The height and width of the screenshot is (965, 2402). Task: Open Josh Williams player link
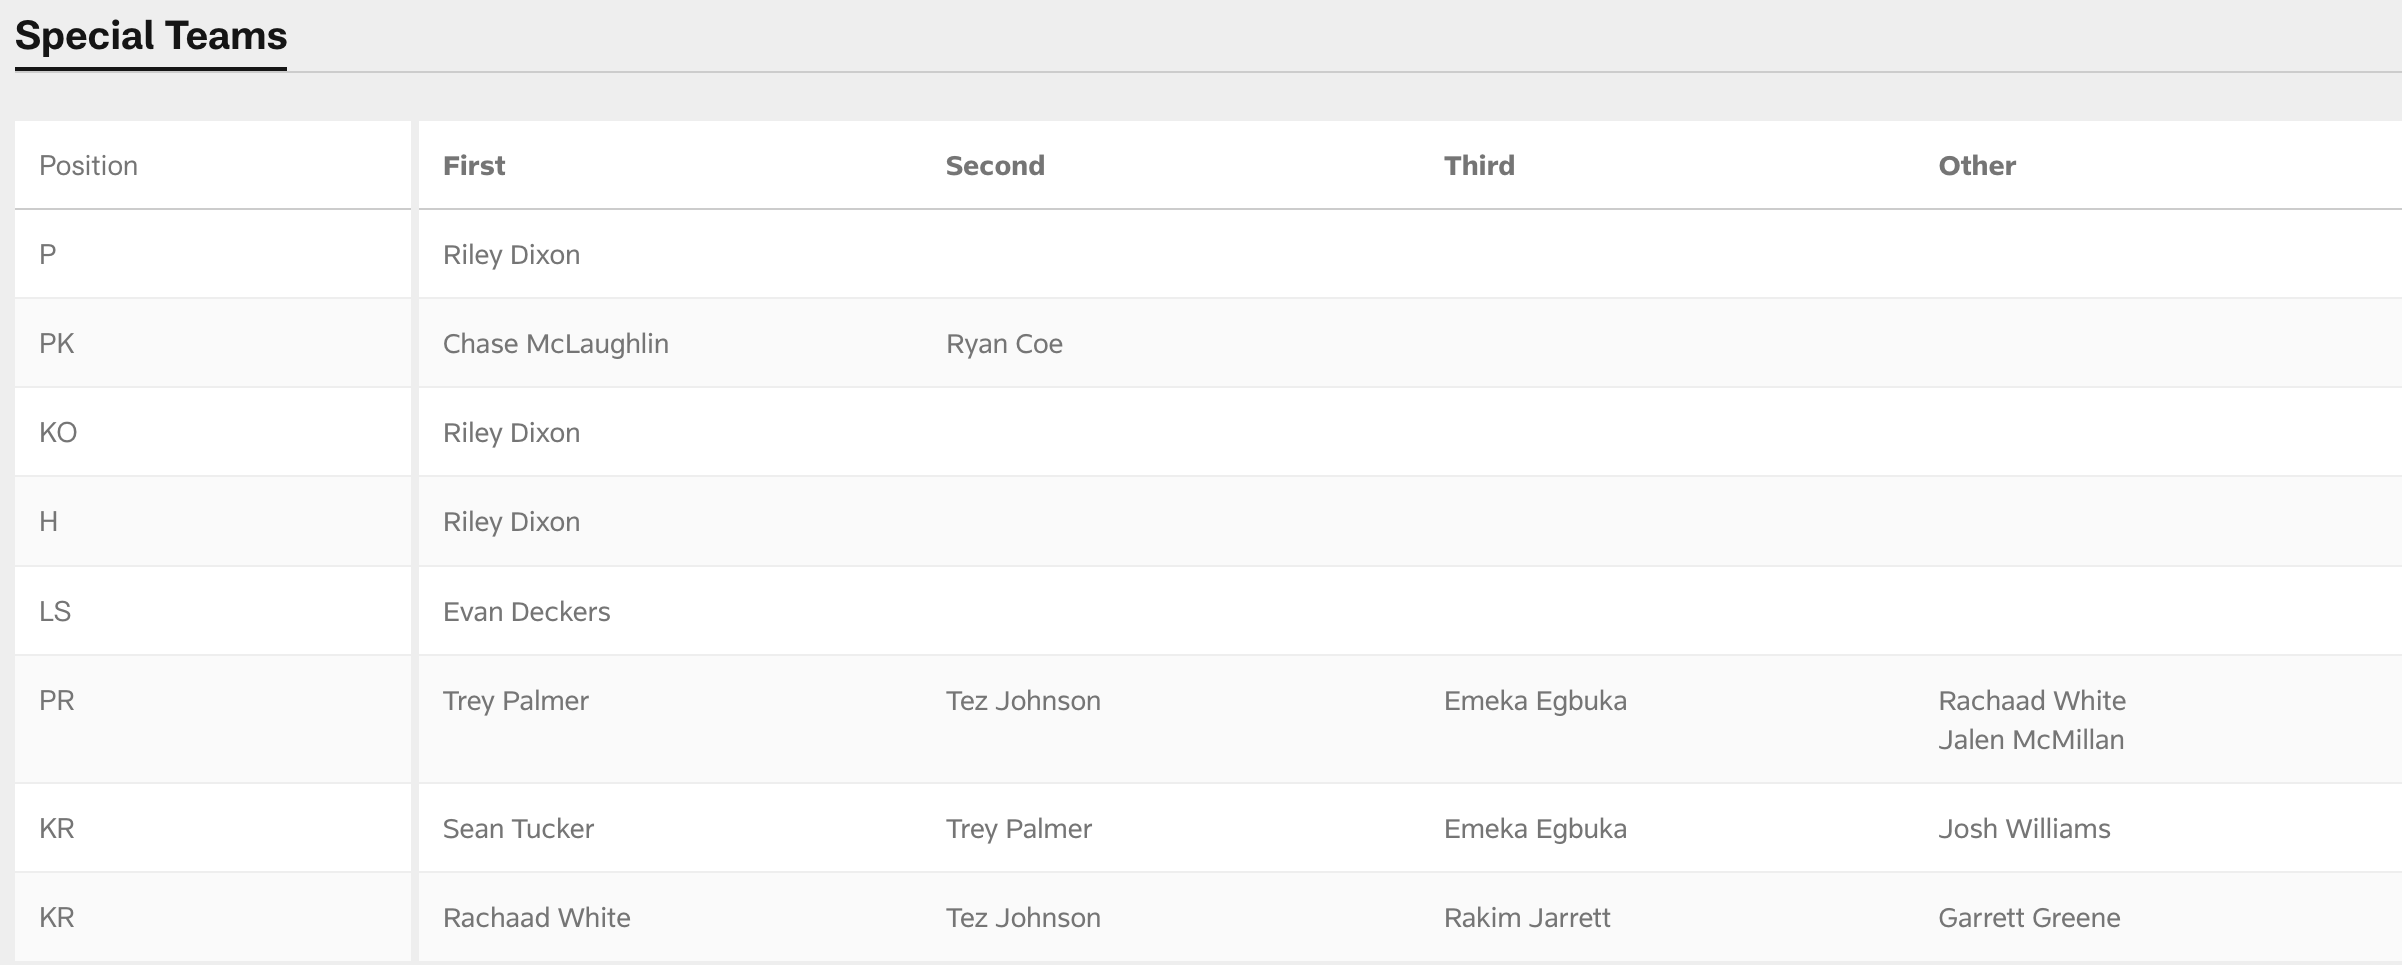pos(2024,829)
